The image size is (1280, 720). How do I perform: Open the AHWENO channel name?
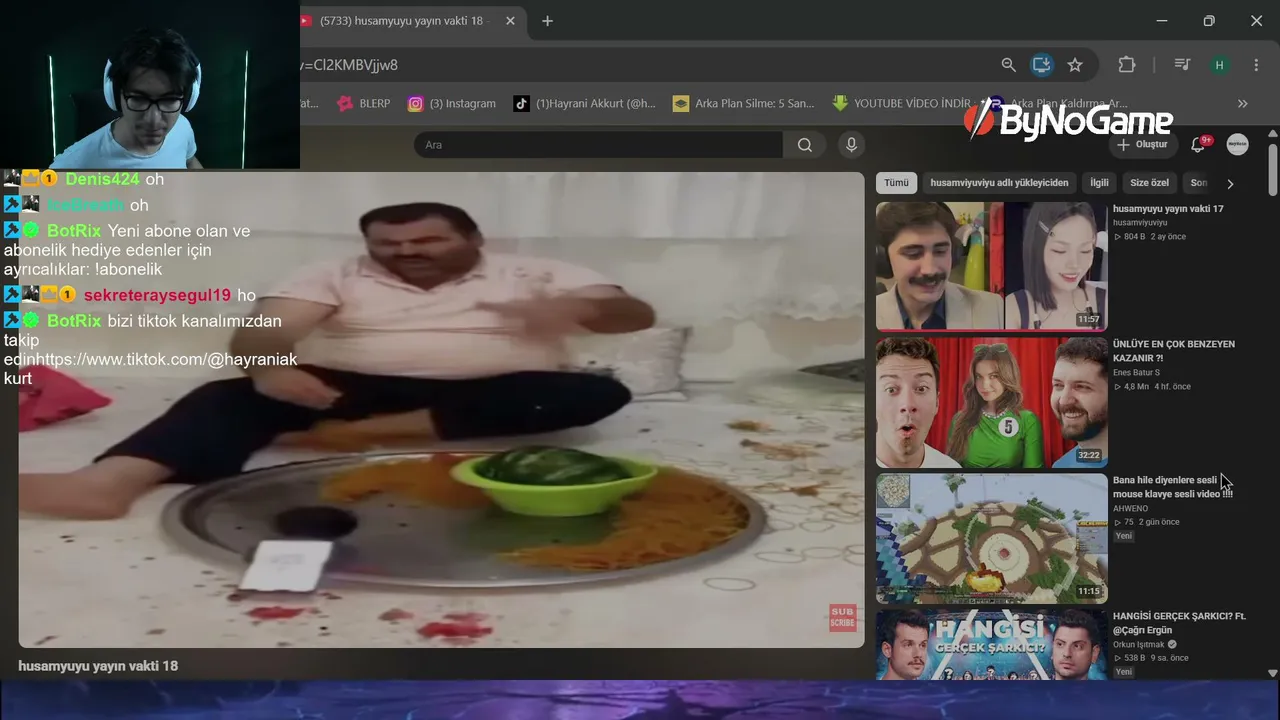tap(1130, 509)
